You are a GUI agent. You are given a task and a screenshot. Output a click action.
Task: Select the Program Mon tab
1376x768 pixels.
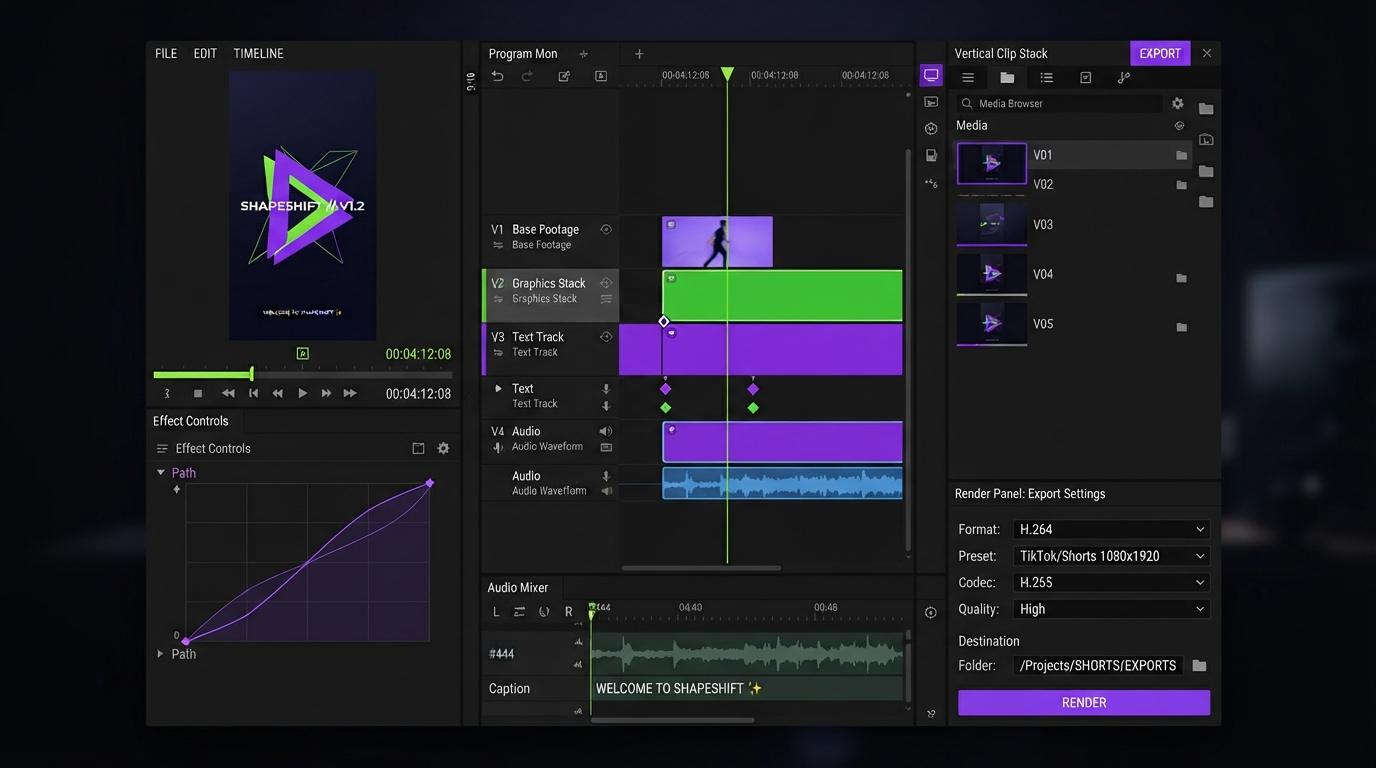[523, 54]
